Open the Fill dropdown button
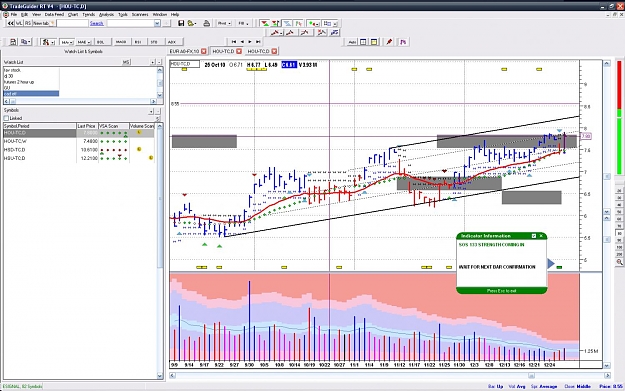 243,24
